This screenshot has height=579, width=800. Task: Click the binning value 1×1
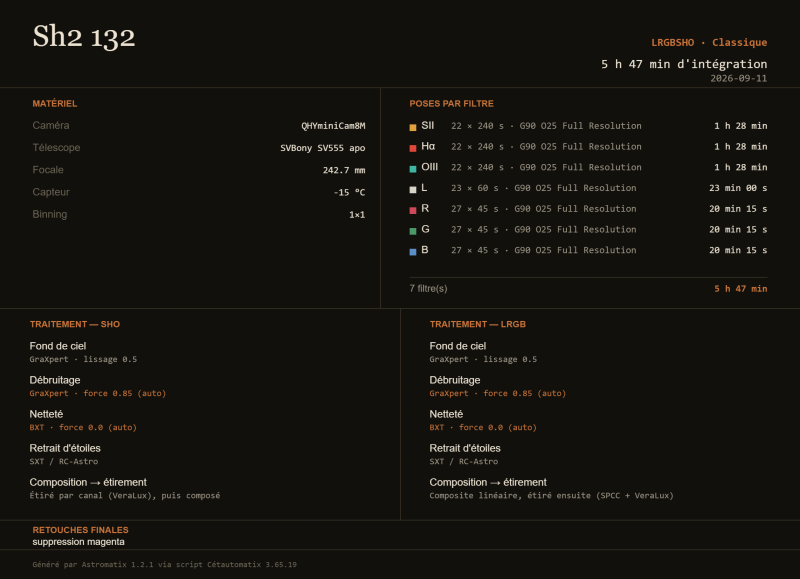coord(357,215)
